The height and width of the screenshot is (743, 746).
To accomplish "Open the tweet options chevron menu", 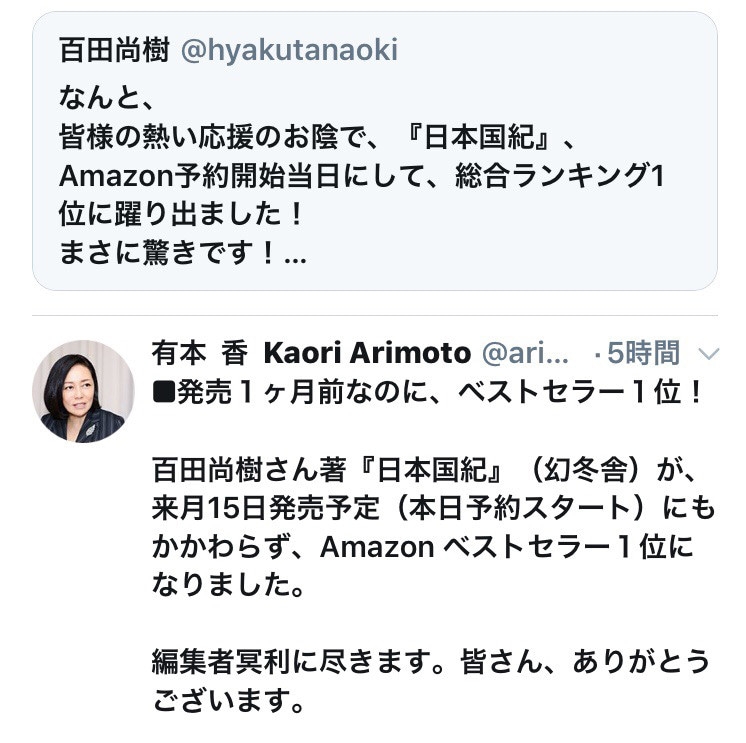I will point(707,354).
